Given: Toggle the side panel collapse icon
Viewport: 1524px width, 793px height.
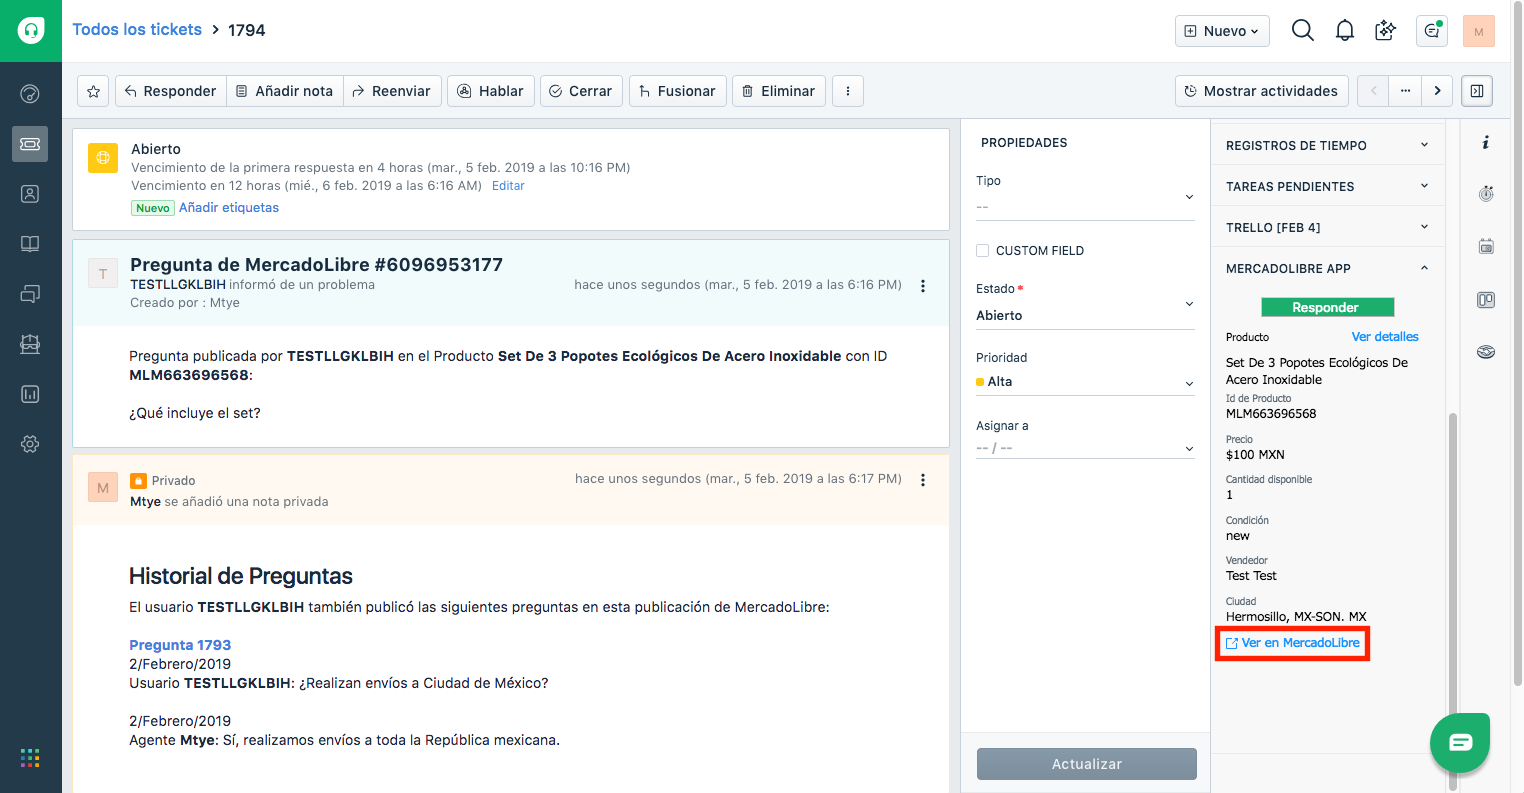Looking at the screenshot, I should [1477, 91].
